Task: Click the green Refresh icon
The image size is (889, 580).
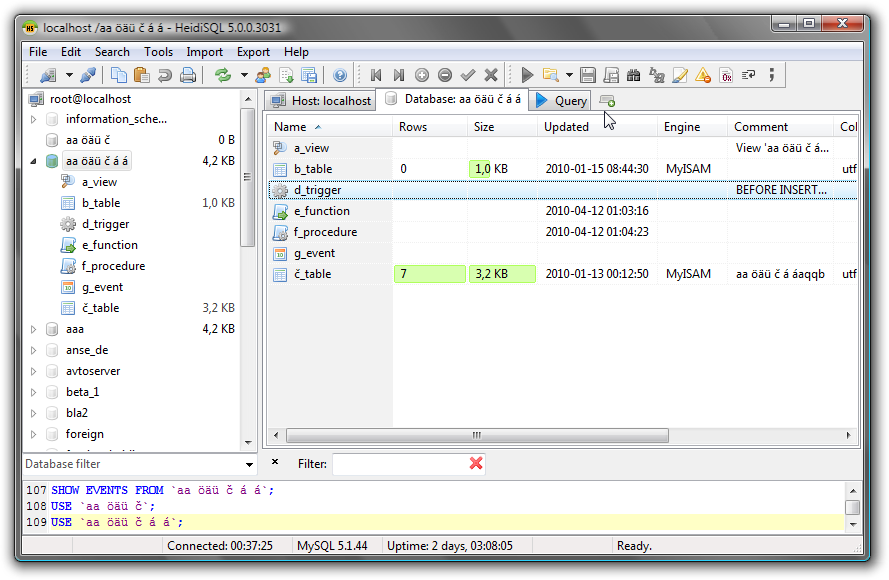Action: click(x=222, y=75)
